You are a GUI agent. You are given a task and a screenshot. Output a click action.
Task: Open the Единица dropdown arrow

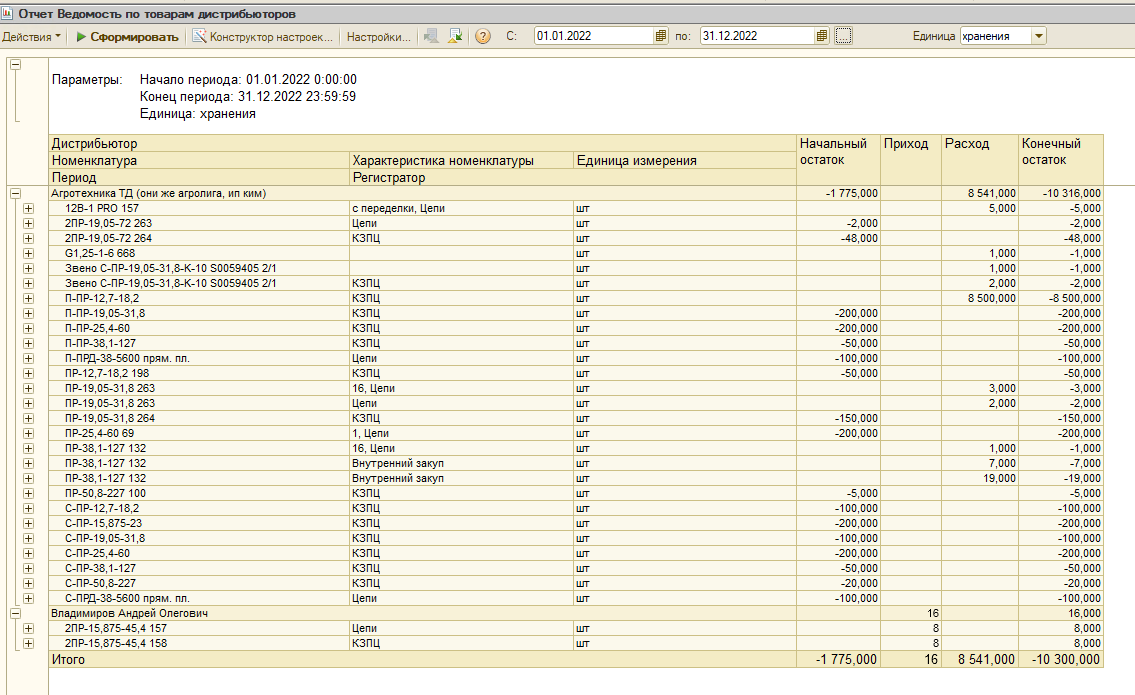pos(1039,36)
